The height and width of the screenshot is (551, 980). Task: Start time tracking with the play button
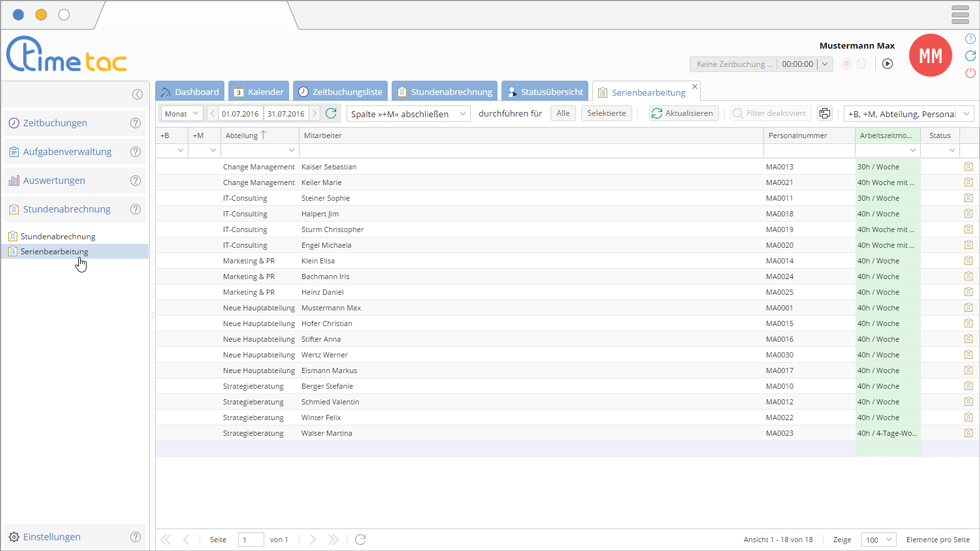click(887, 64)
